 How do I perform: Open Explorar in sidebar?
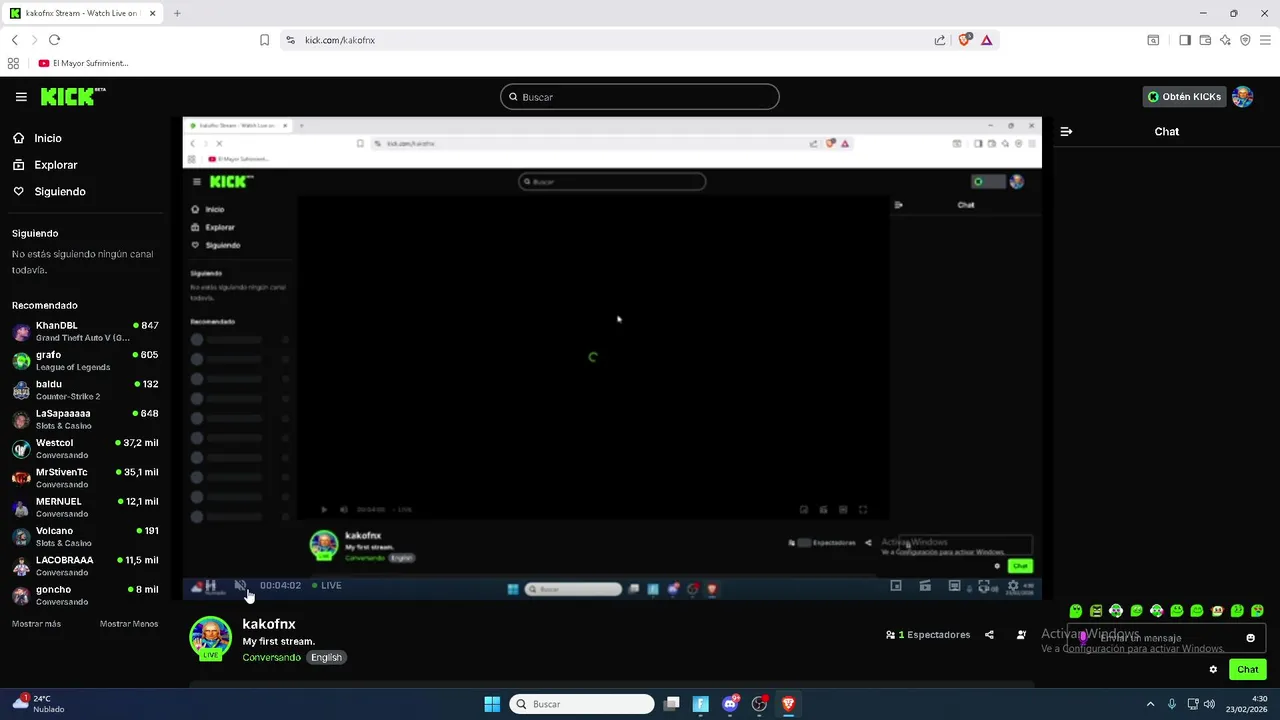[45, 165]
